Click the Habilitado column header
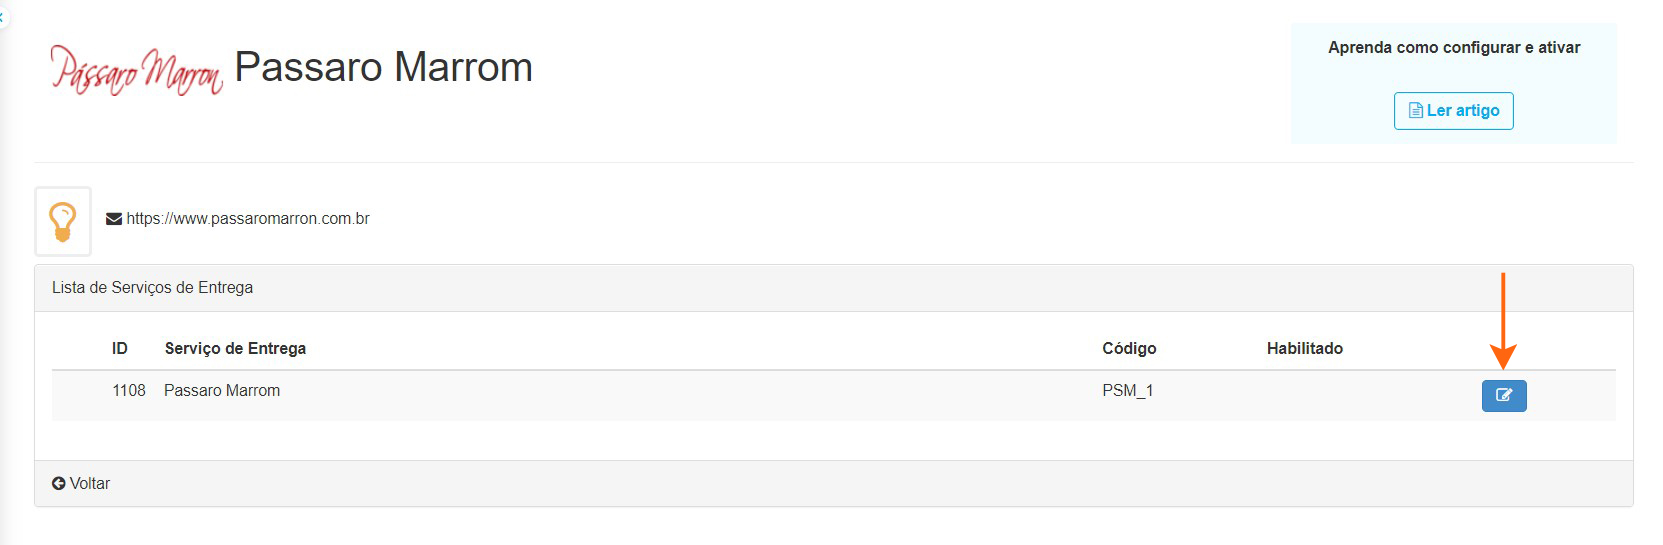Image resolution: width=1663 pixels, height=545 pixels. click(1304, 349)
